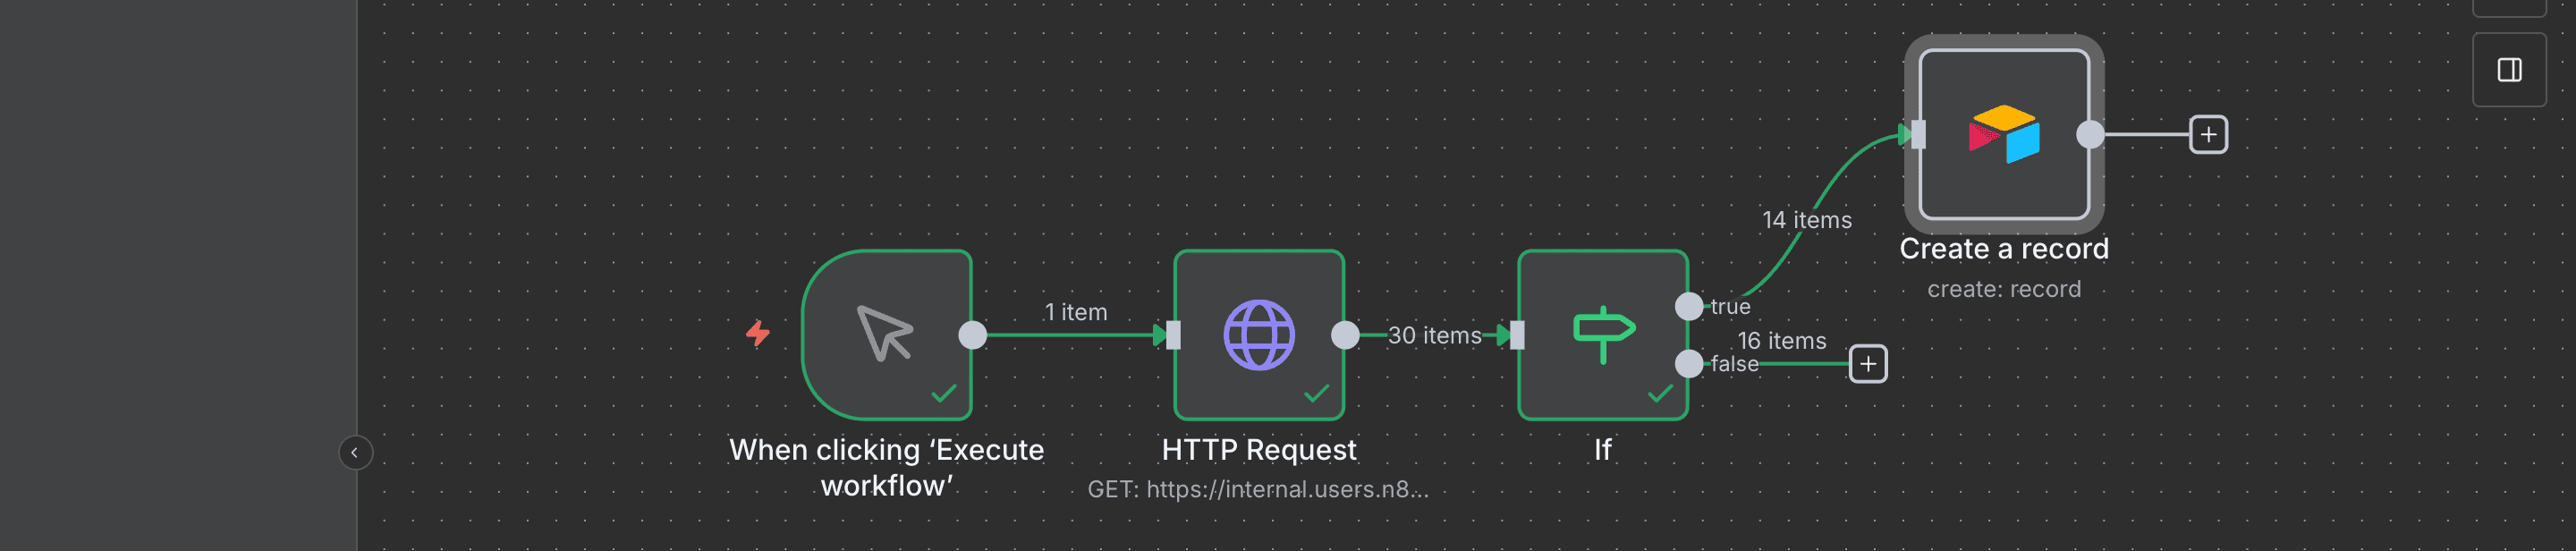
Task: Click the red lightning trigger indicator
Action: 758,333
